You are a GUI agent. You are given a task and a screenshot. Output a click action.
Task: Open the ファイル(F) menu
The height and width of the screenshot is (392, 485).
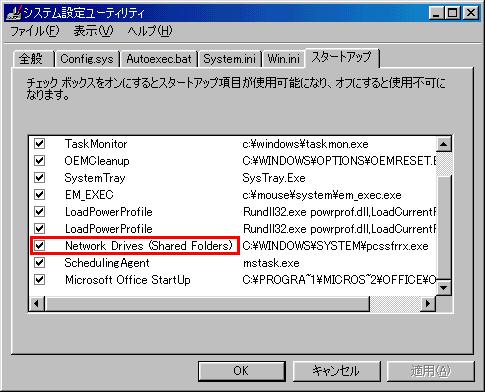click(35, 31)
